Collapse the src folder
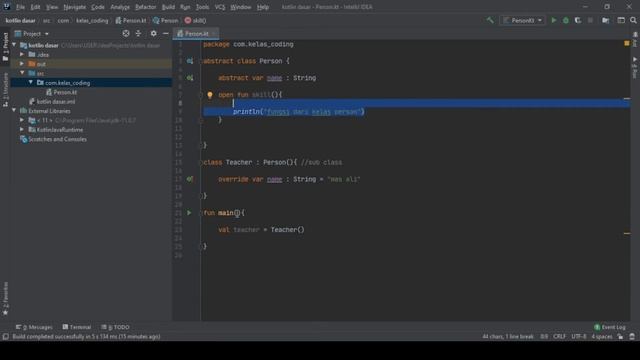Image resolution: width=640 pixels, height=360 pixels. click(22, 73)
